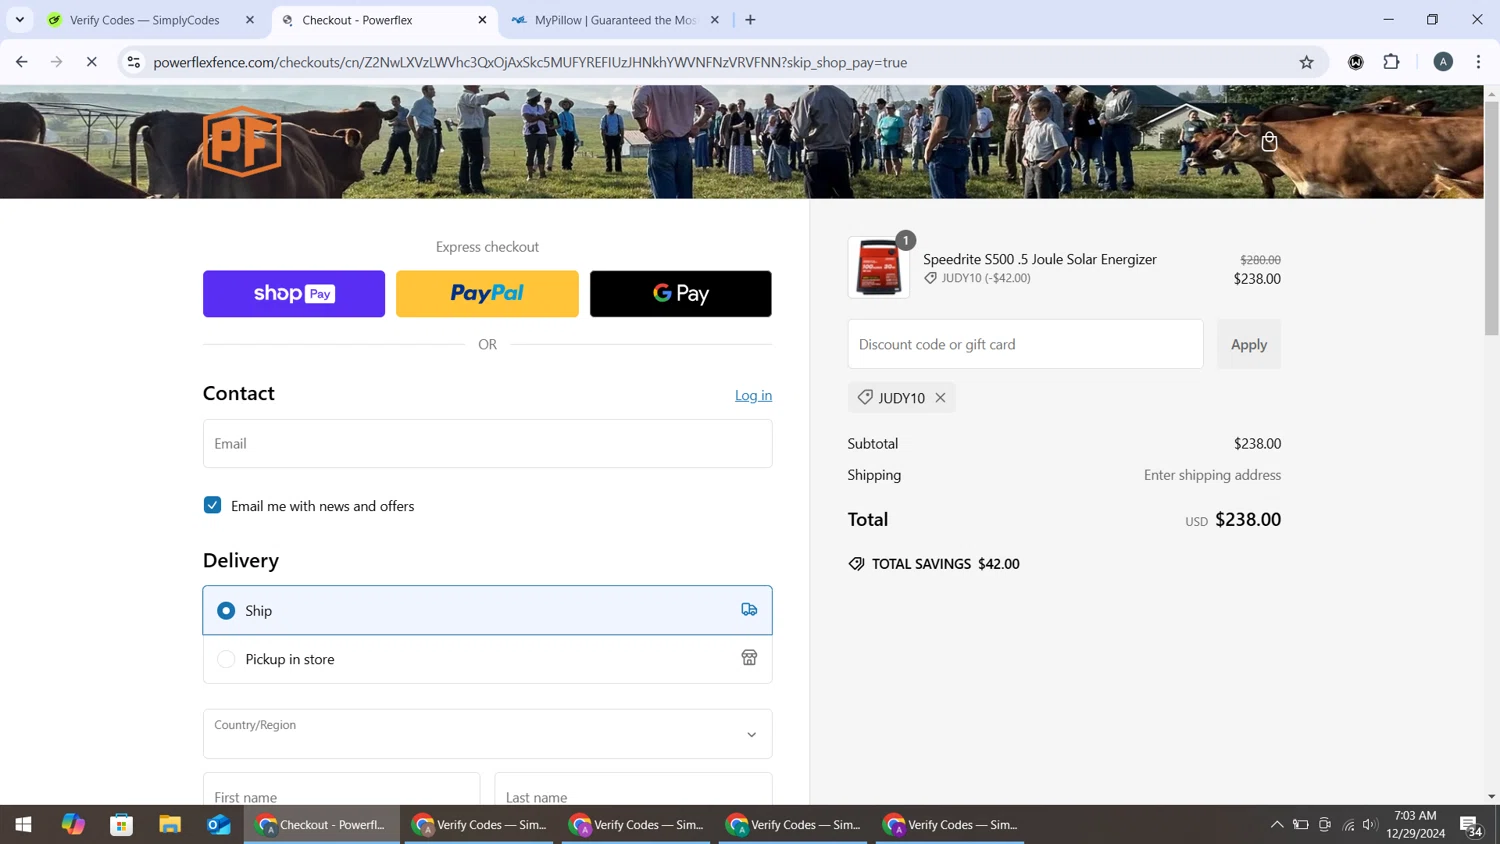Image resolution: width=1500 pixels, height=844 pixels.
Task: Open the notification center icon
Action: coord(1471,825)
